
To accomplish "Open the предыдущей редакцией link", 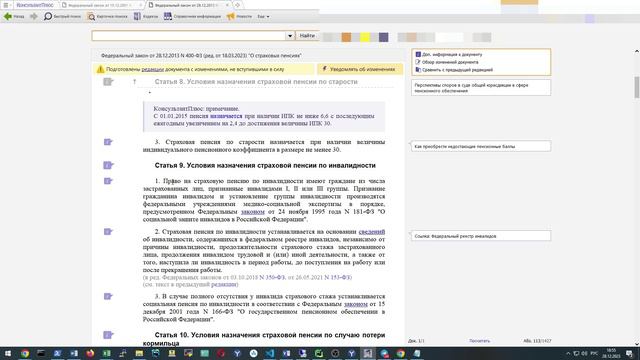I will [224, 284].
